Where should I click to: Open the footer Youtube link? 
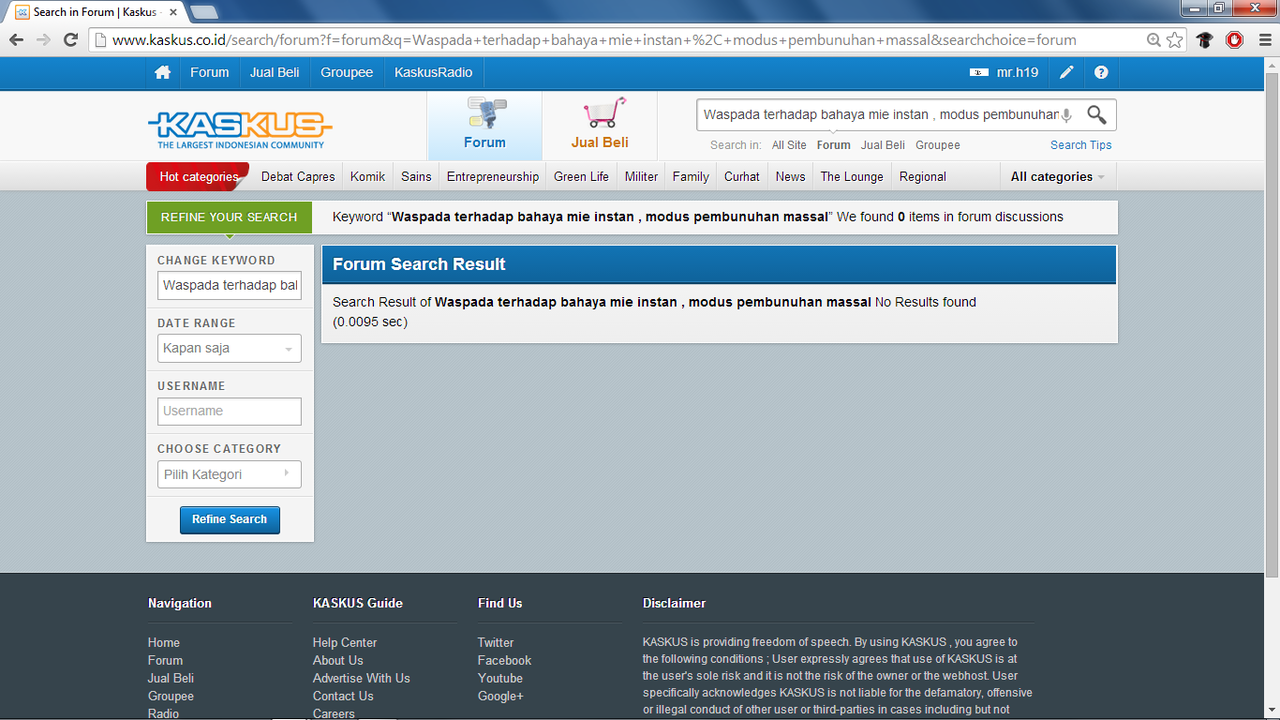pos(500,678)
